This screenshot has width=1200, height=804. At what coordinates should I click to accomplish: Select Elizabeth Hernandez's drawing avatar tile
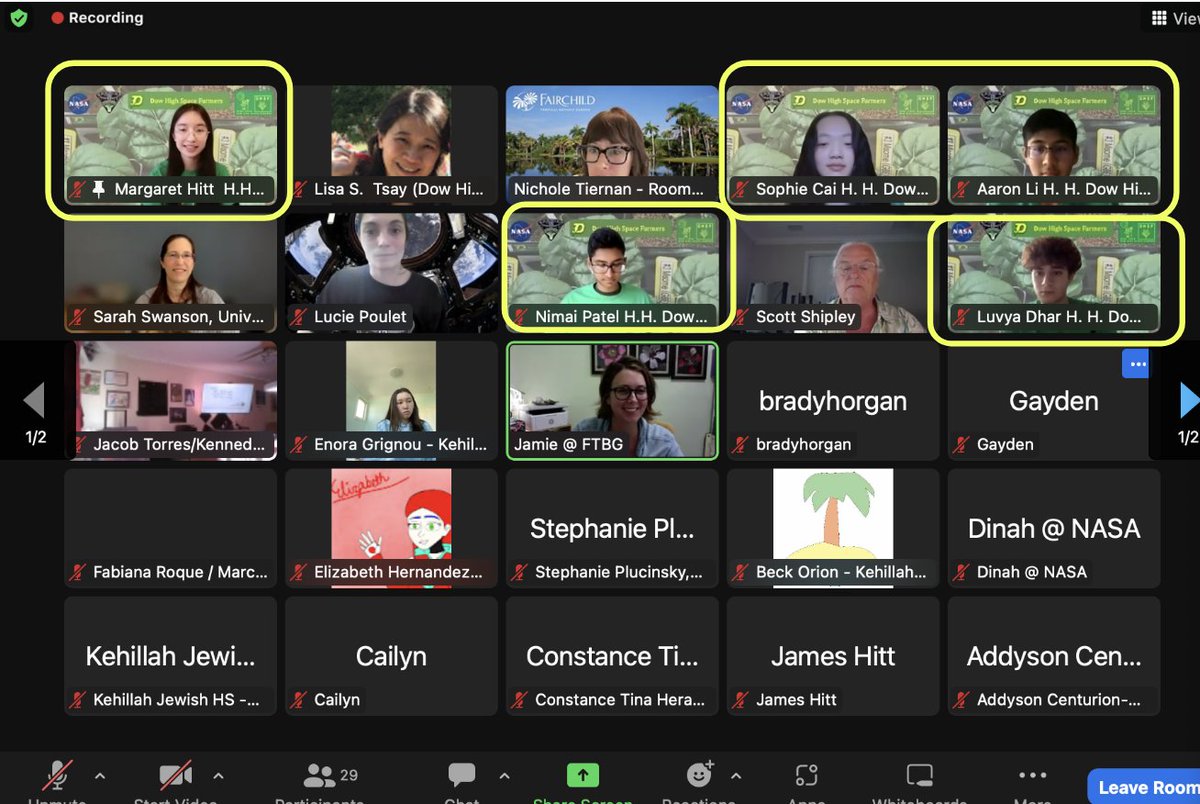point(391,528)
